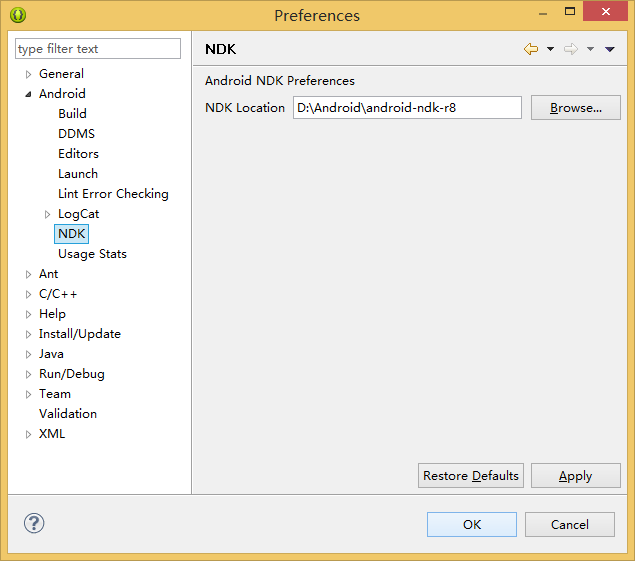Open the Launch preferences page
This screenshot has height=561, width=635.
click(x=78, y=174)
